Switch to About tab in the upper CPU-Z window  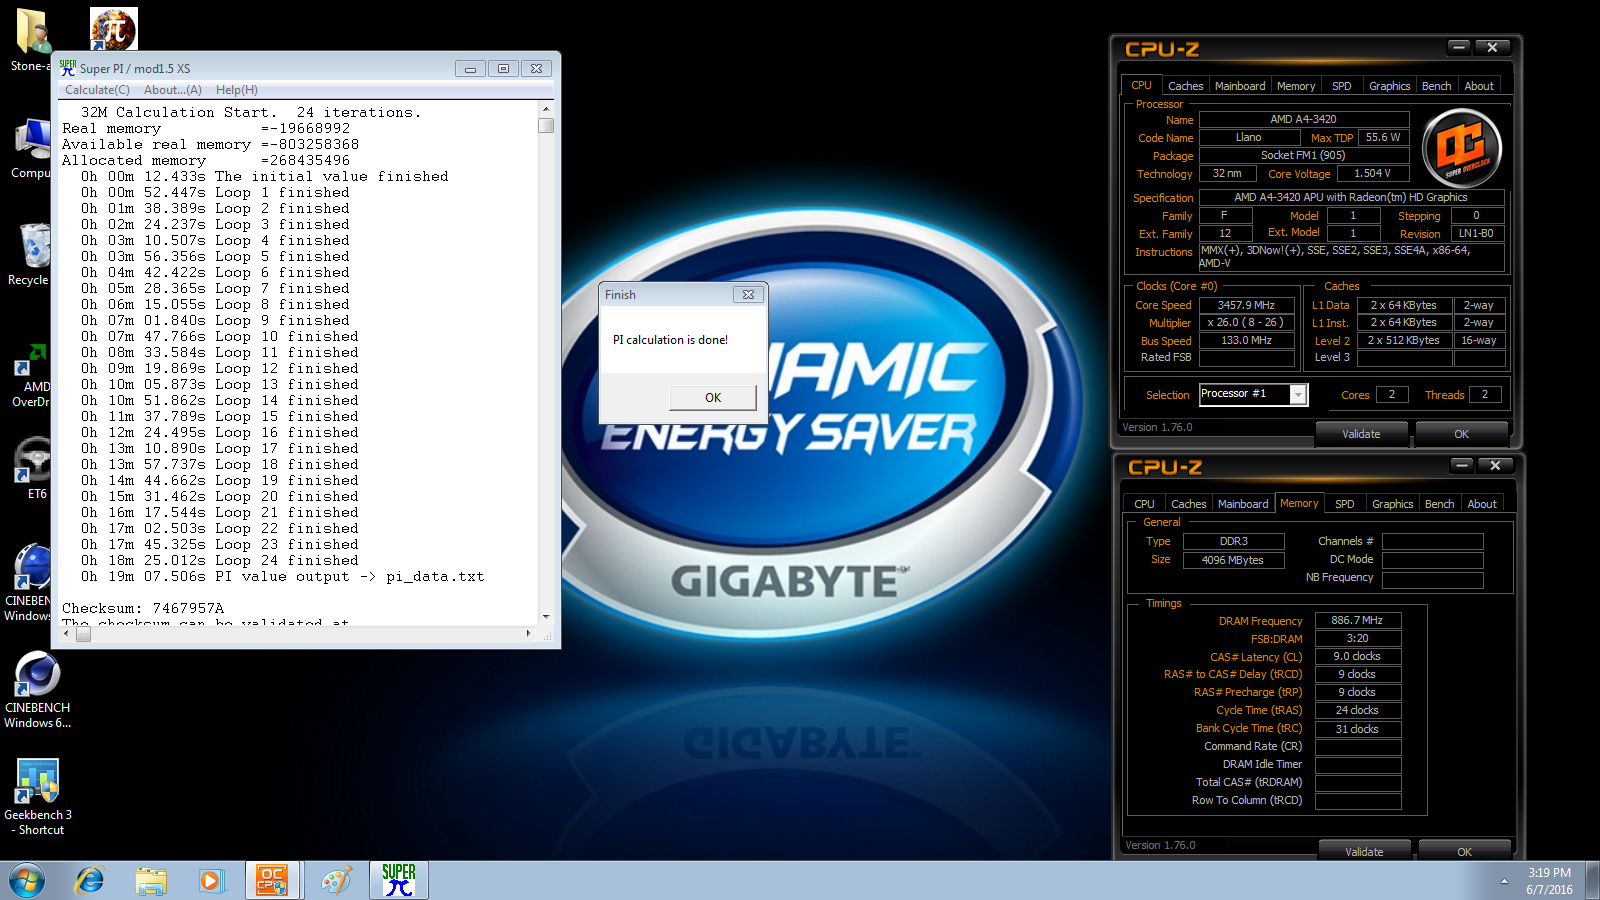1479,86
